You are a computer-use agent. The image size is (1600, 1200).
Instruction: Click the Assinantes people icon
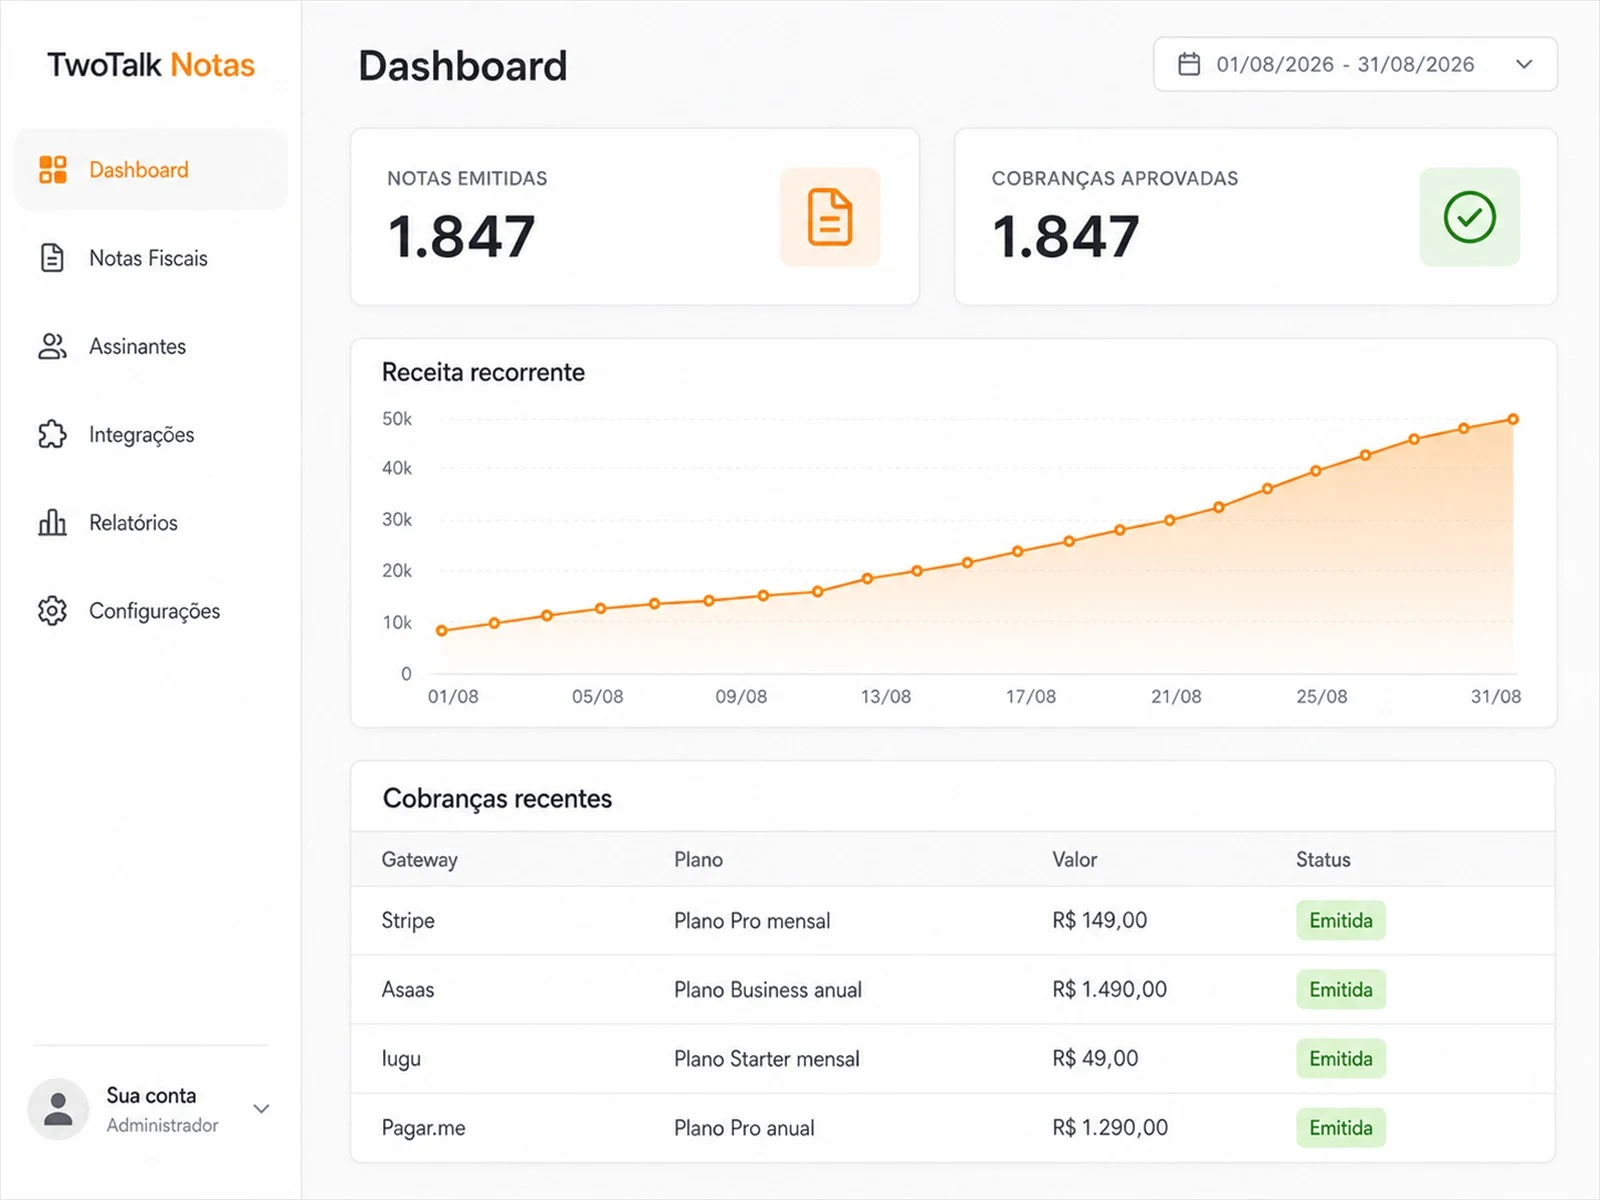coord(52,346)
